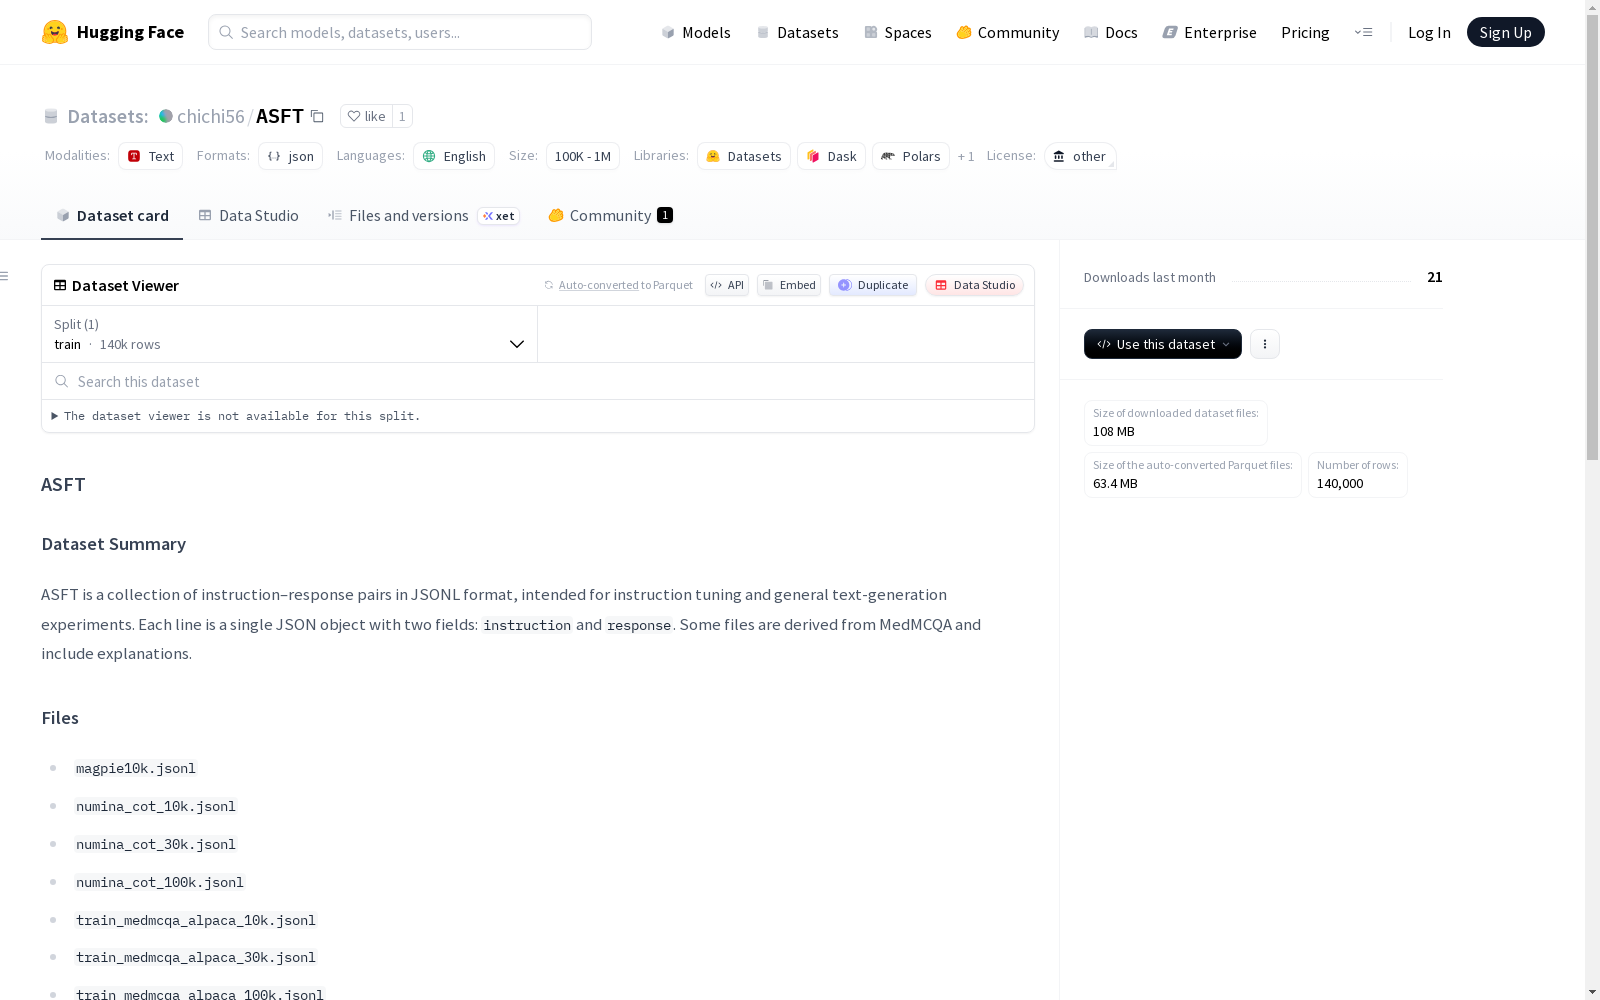This screenshot has height=1000, width=1600.
Task: Click the 63.4 MB Parquet size value
Action: tap(1115, 484)
